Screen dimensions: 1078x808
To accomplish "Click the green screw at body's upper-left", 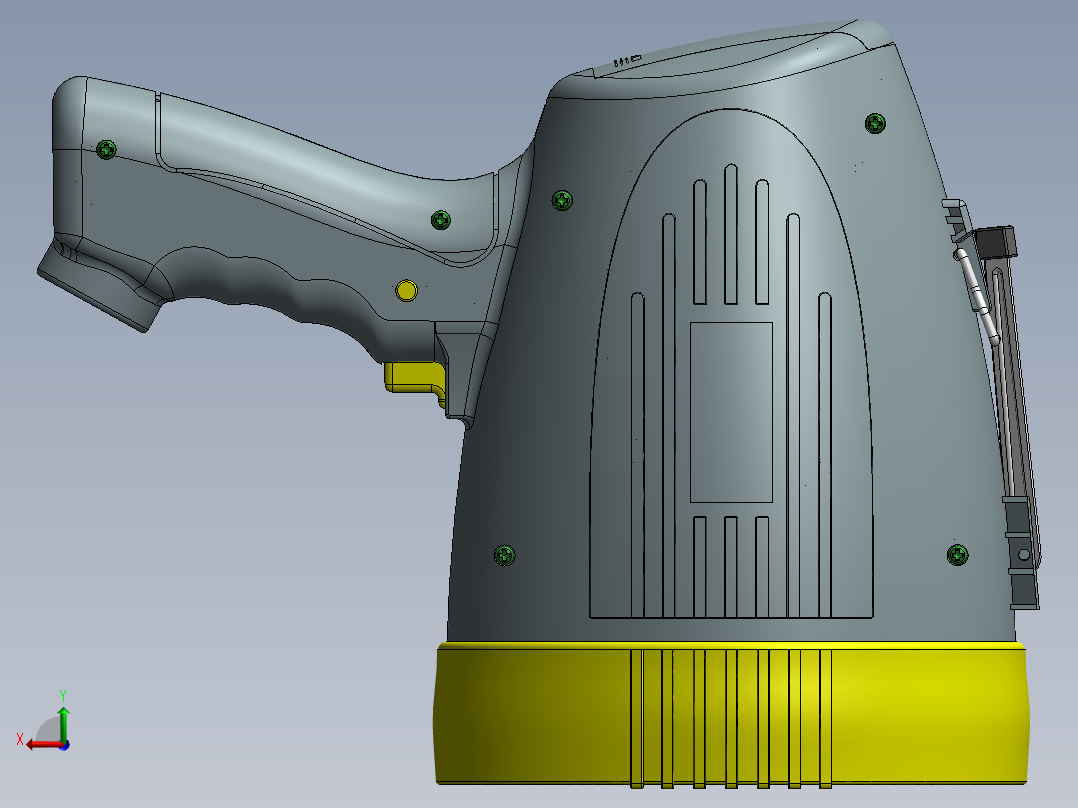I will [562, 200].
